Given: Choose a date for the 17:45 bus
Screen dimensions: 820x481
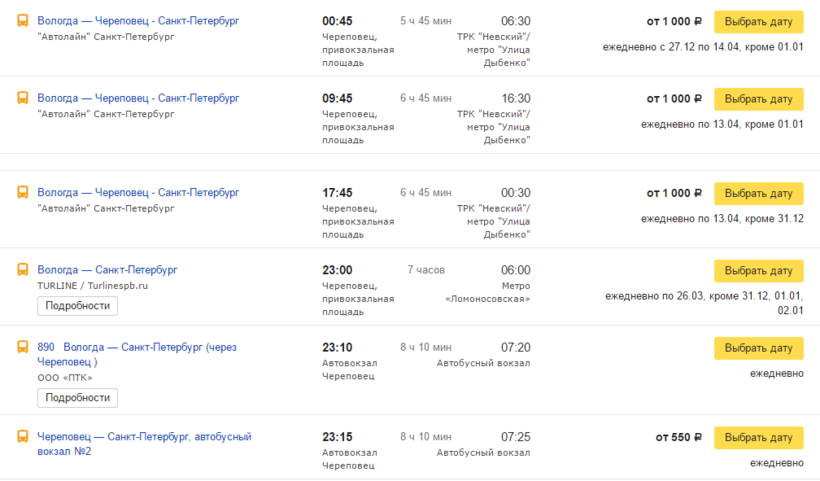Looking at the screenshot, I should coord(759,193).
